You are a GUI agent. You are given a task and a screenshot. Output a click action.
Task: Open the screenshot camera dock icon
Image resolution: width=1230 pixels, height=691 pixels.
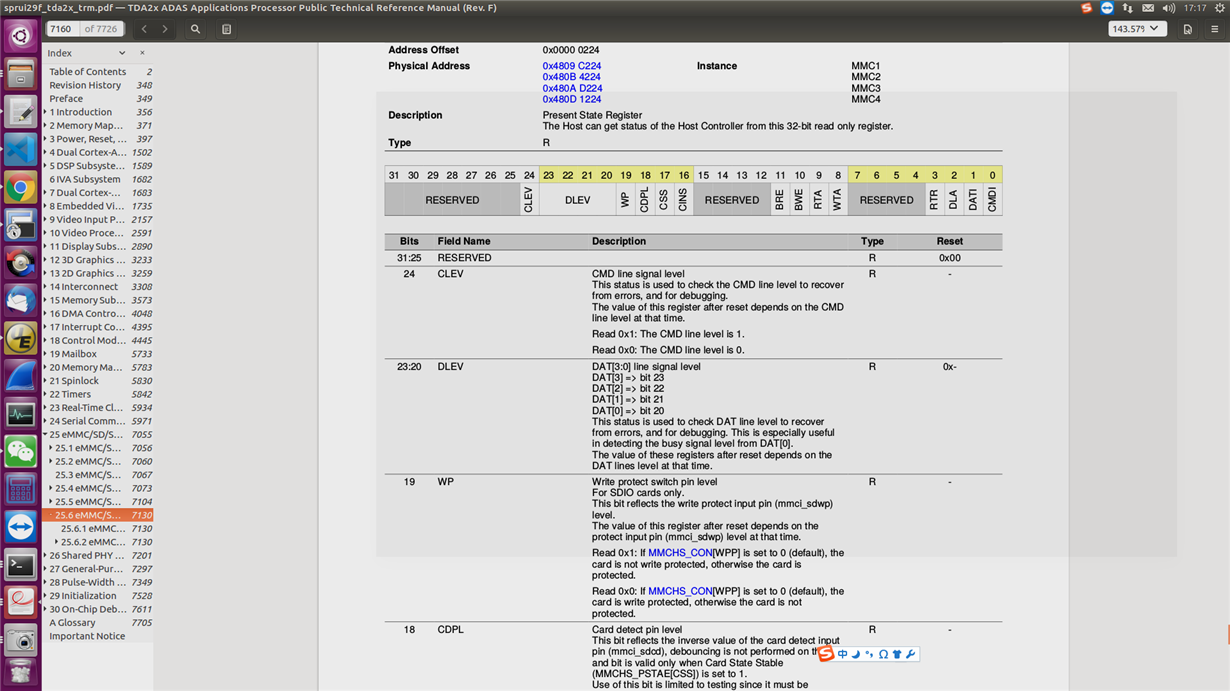pyautogui.click(x=20, y=640)
